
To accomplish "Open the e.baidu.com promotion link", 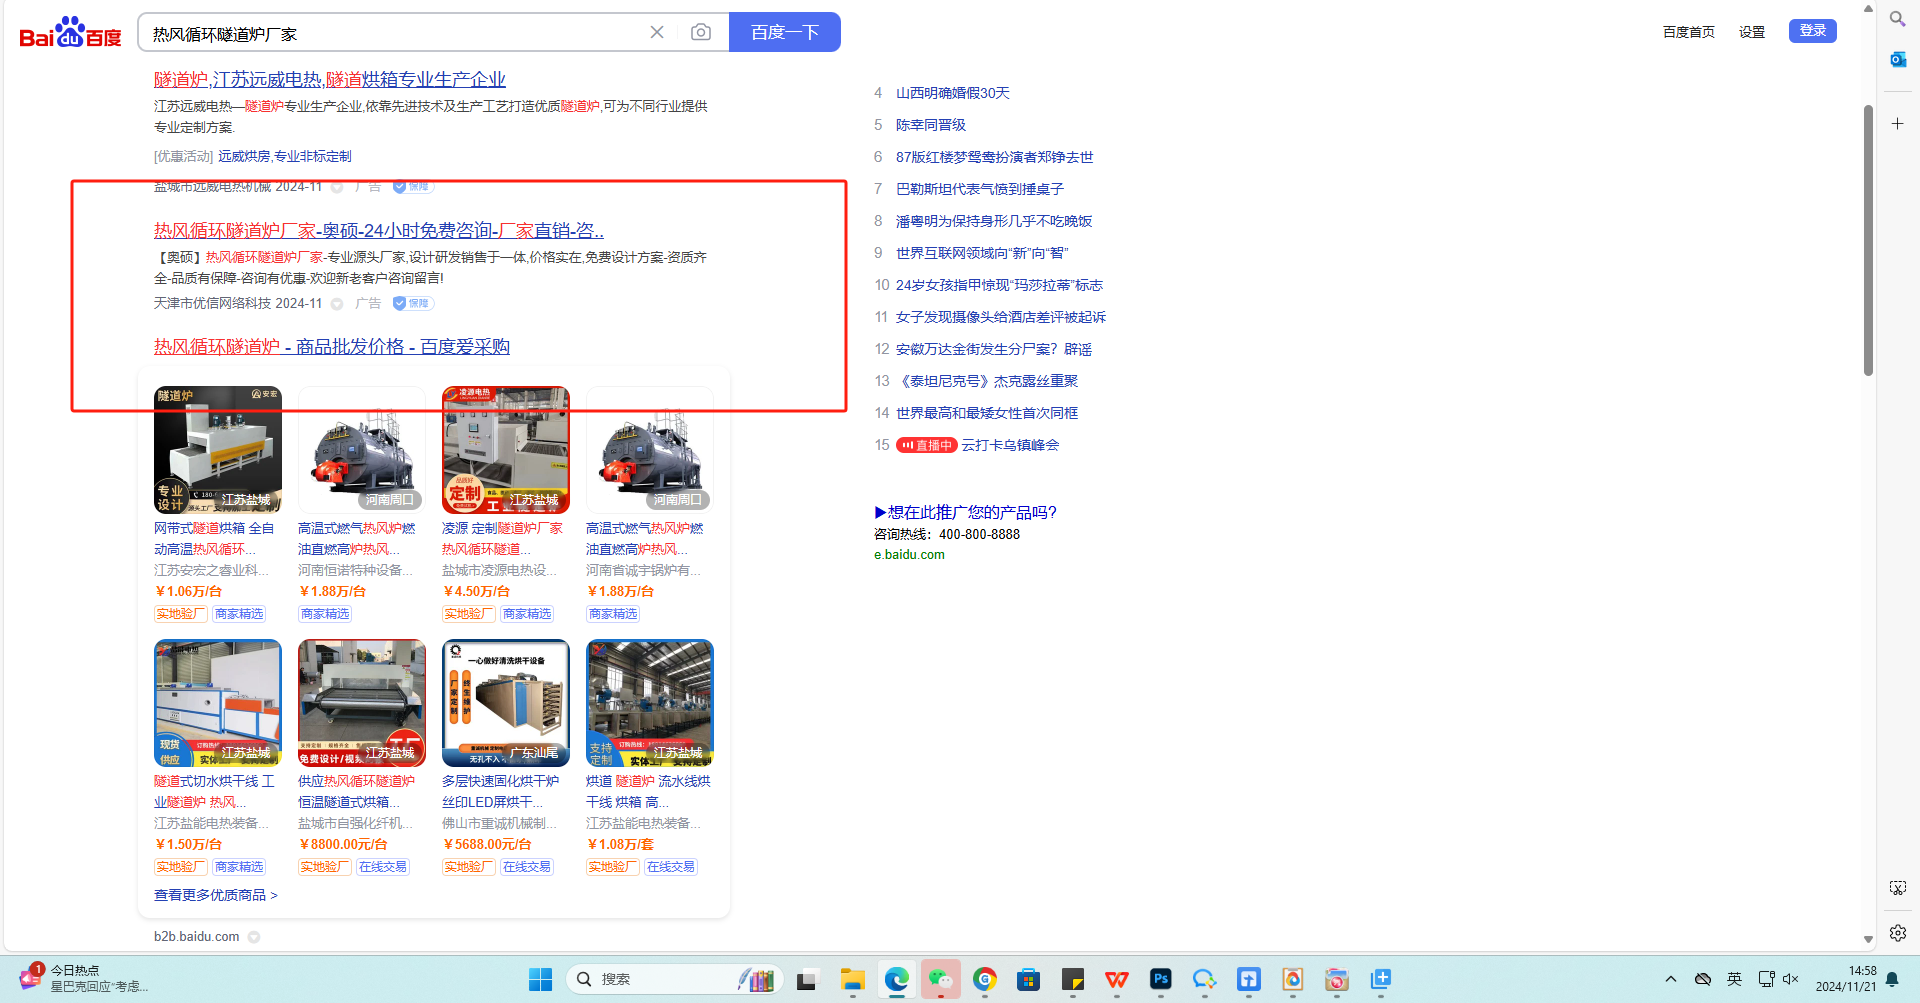I will [909, 555].
